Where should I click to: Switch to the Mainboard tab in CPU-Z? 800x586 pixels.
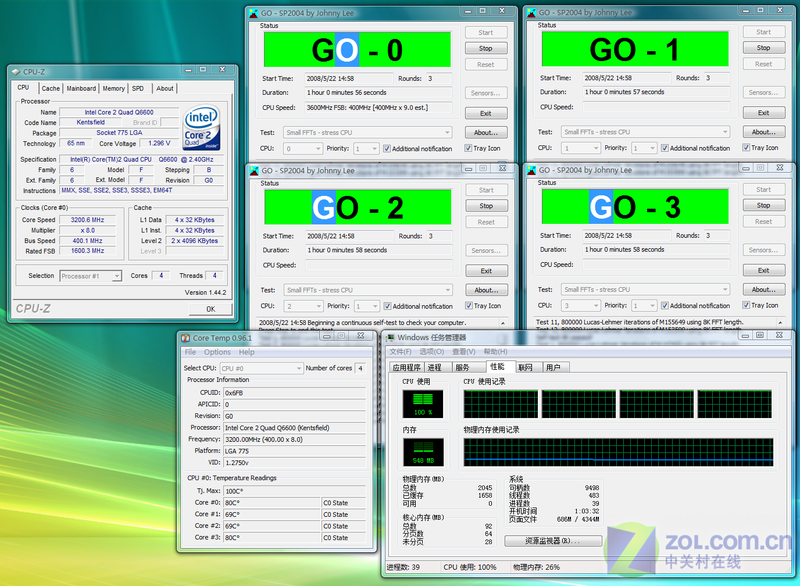(x=81, y=89)
